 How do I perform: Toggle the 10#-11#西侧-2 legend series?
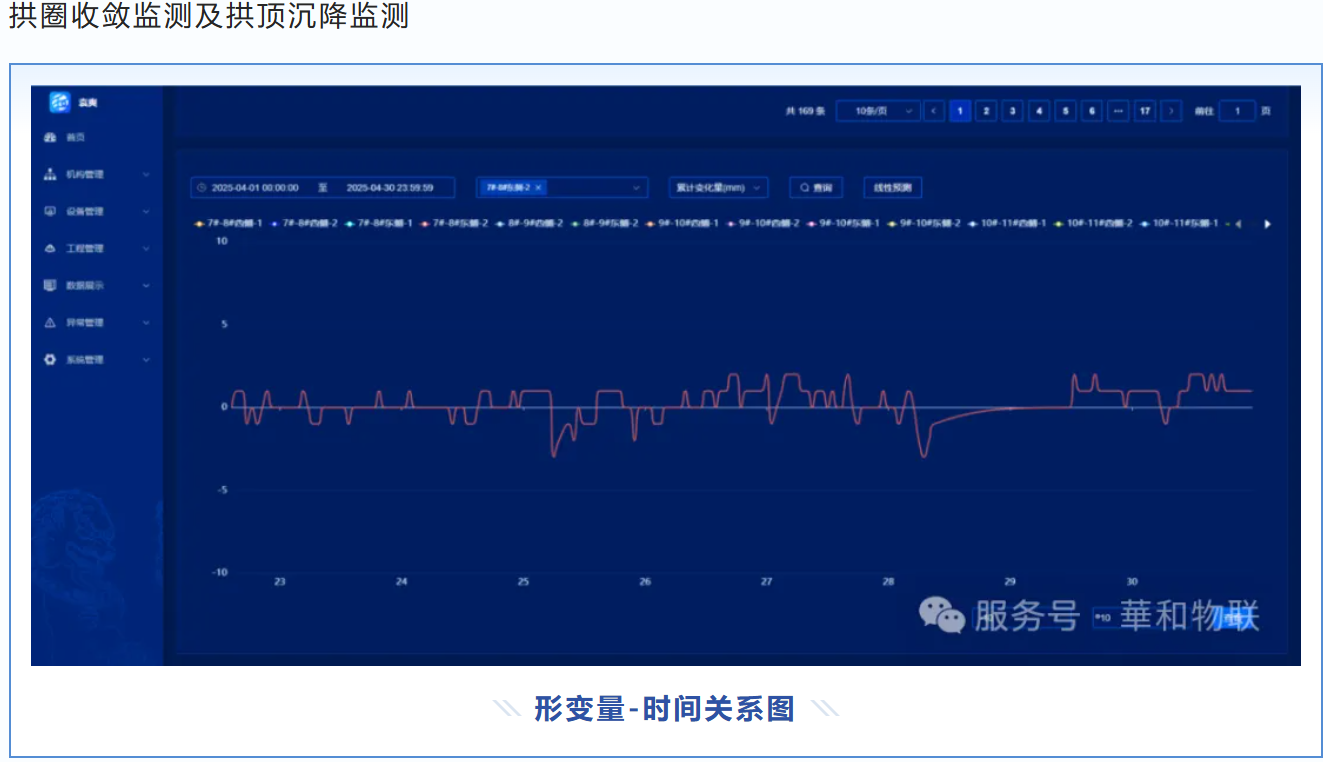click(x=1093, y=224)
